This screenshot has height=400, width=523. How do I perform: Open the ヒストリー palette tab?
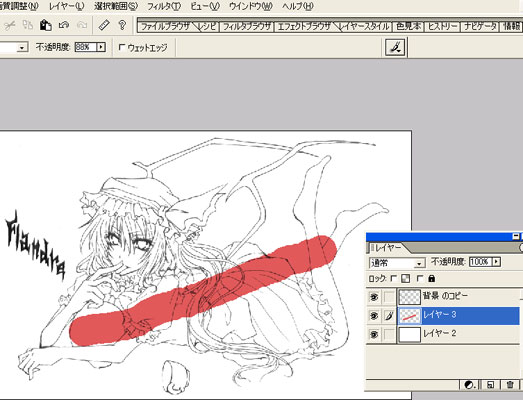(442, 26)
